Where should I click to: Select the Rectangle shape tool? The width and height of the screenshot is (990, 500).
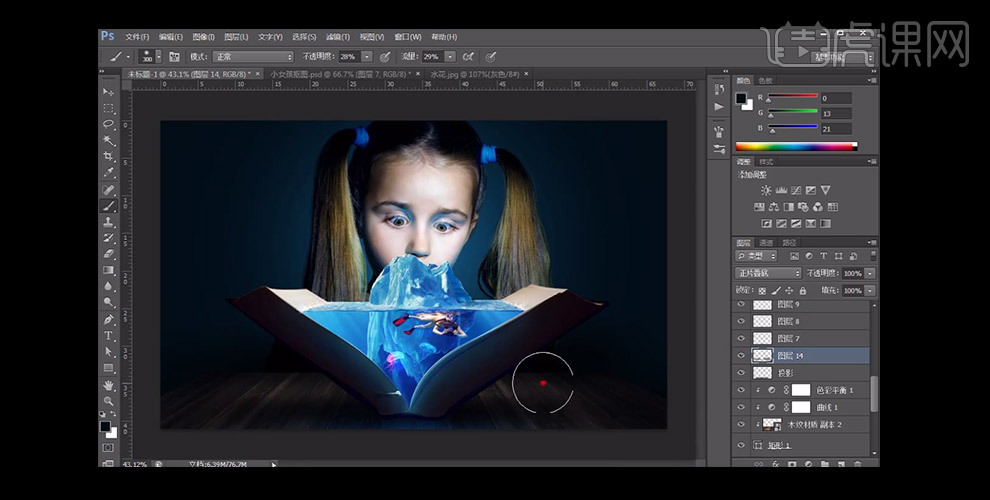(x=109, y=367)
